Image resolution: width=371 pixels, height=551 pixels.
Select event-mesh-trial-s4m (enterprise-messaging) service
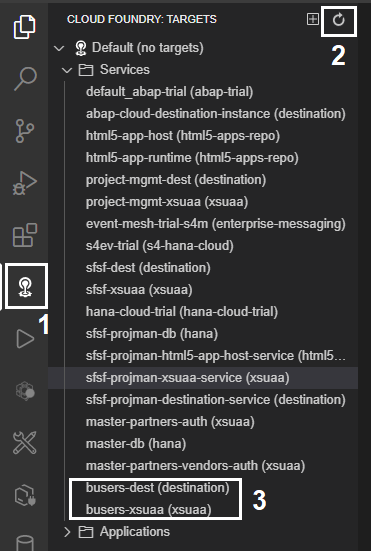point(216,224)
